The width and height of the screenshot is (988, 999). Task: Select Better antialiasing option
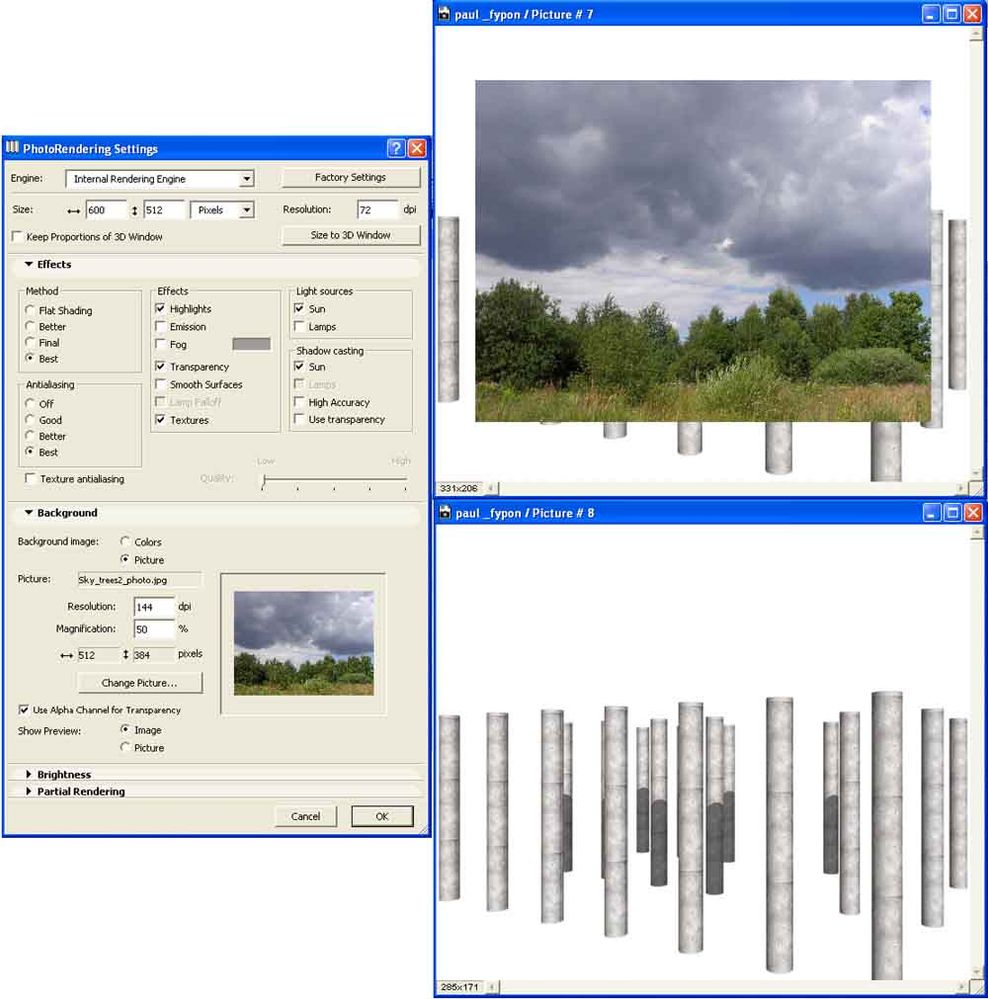click(30, 436)
